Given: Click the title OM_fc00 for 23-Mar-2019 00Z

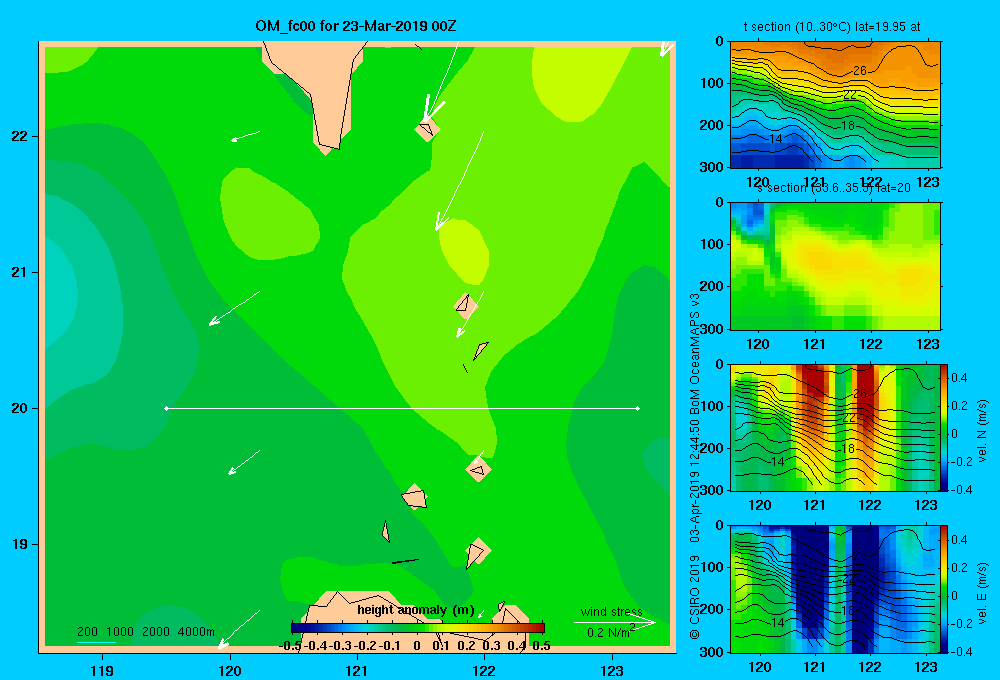Looking at the screenshot, I should [355, 26].
